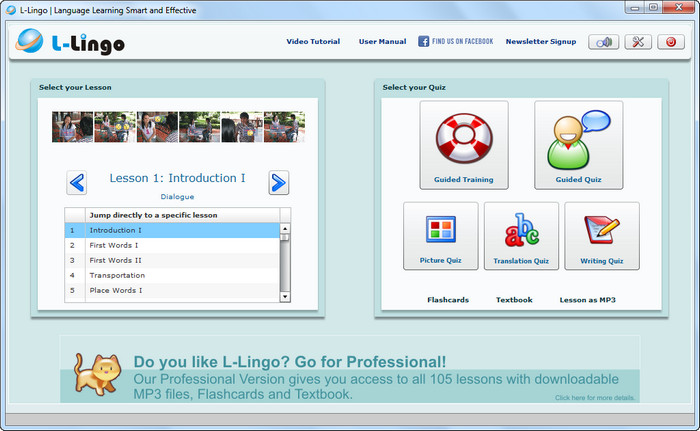Start the Picture Quiz
The width and height of the screenshot is (700, 431).
click(x=441, y=236)
